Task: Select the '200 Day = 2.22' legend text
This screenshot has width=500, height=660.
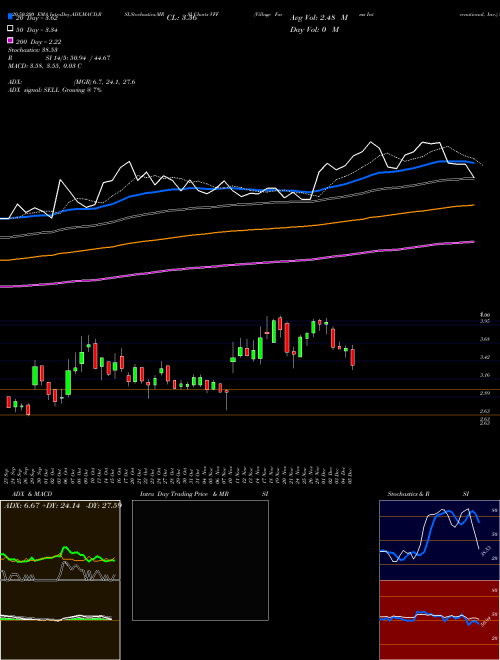Action: pos(38,42)
